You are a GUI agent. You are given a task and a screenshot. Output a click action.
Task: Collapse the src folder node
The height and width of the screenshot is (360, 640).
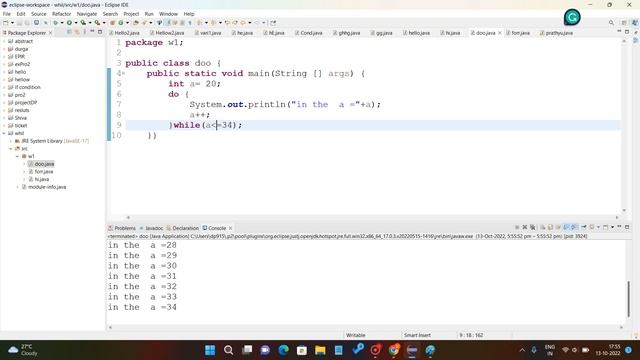(11, 149)
